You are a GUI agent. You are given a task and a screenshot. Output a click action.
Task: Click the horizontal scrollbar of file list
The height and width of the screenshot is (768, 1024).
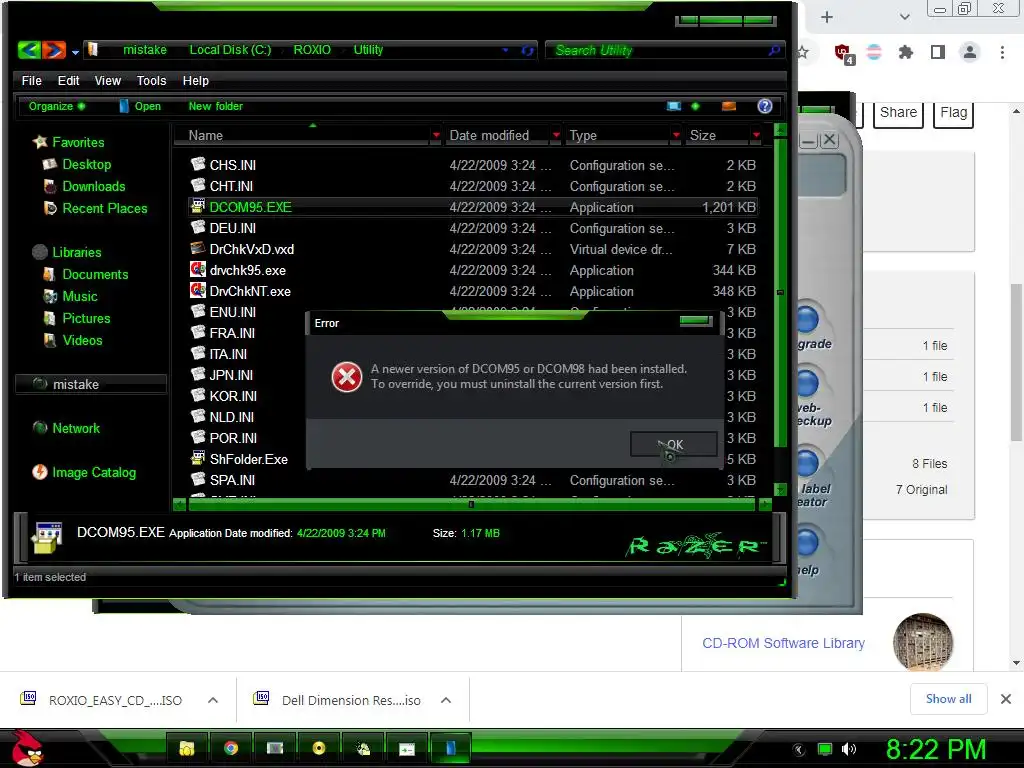473,504
